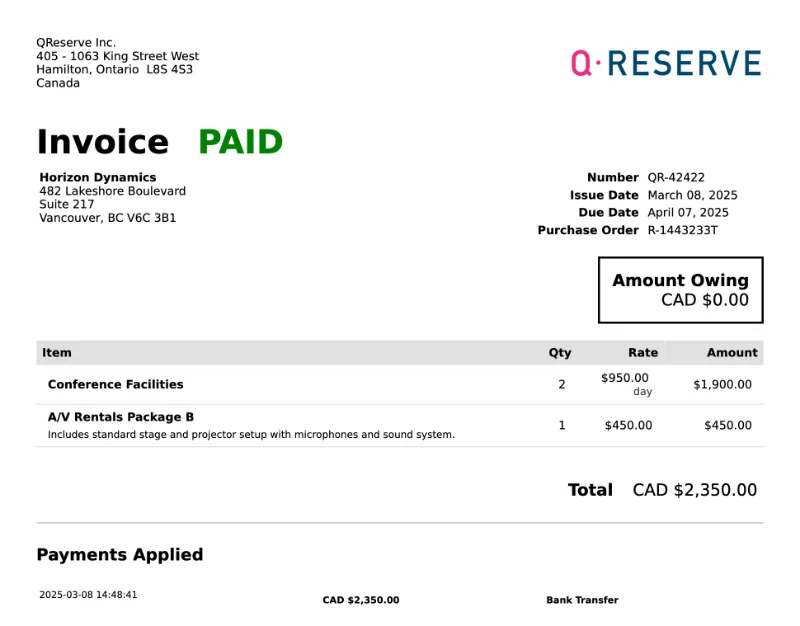Click the total CAD $2,350.00
The image size is (800, 626).
(x=694, y=490)
